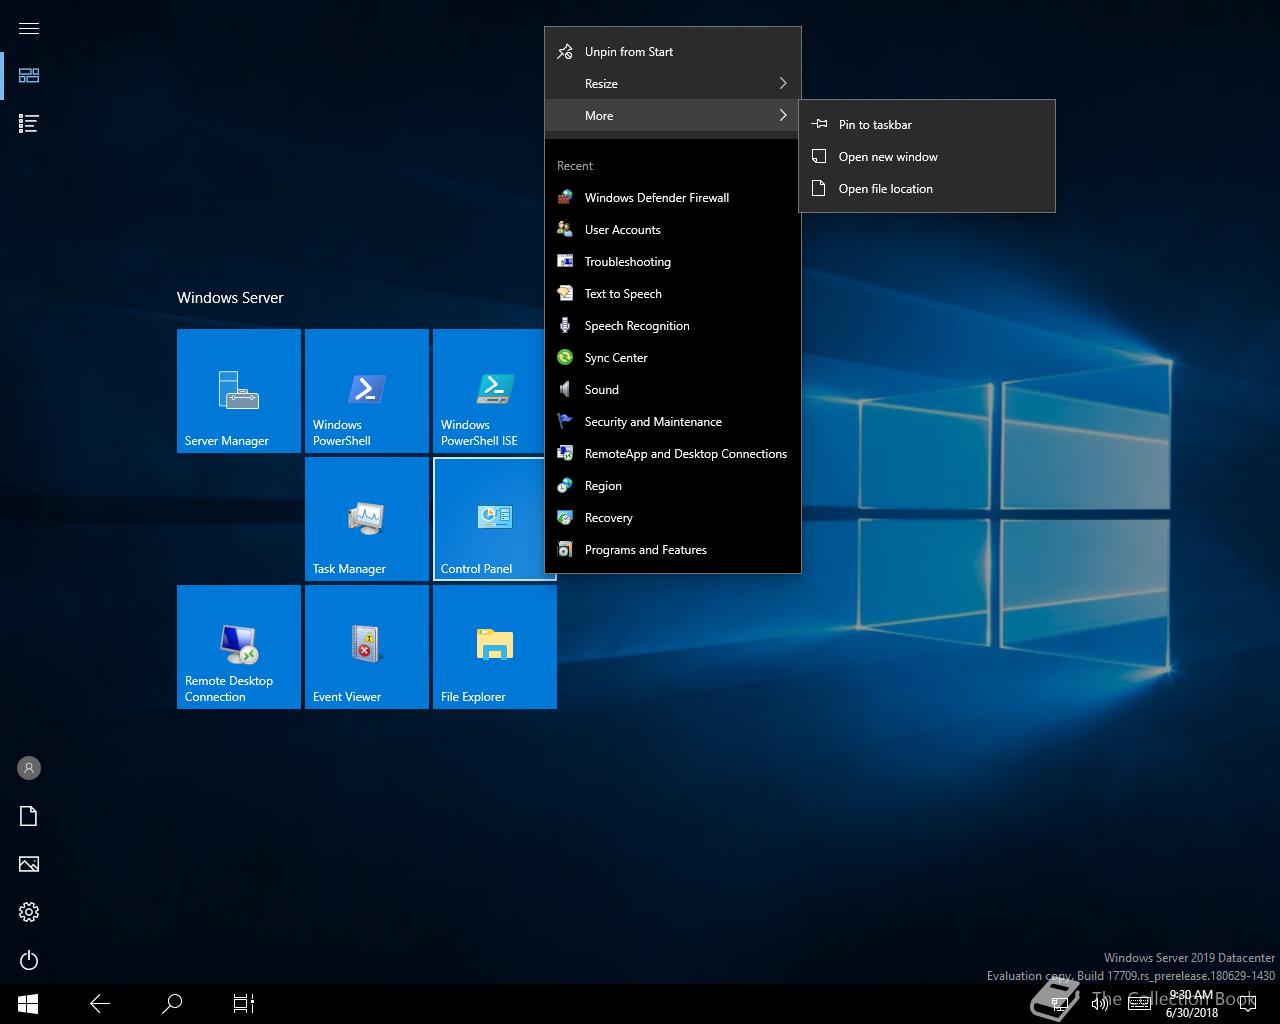The width and height of the screenshot is (1280, 1024).
Task: Click the Power icon in the Start sidebar
Action: [29, 960]
